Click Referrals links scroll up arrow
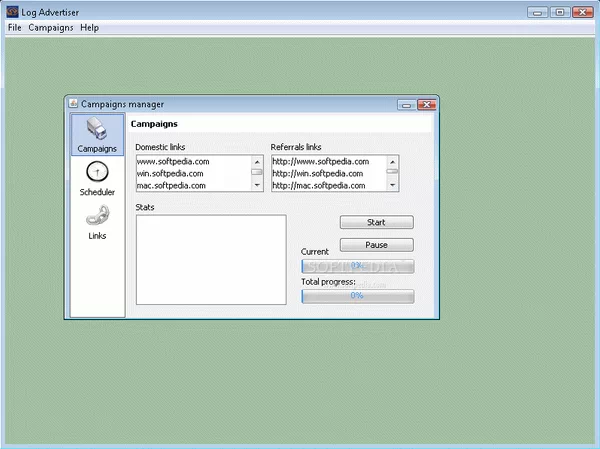The height and width of the screenshot is (449, 600). [x=392, y=162]
